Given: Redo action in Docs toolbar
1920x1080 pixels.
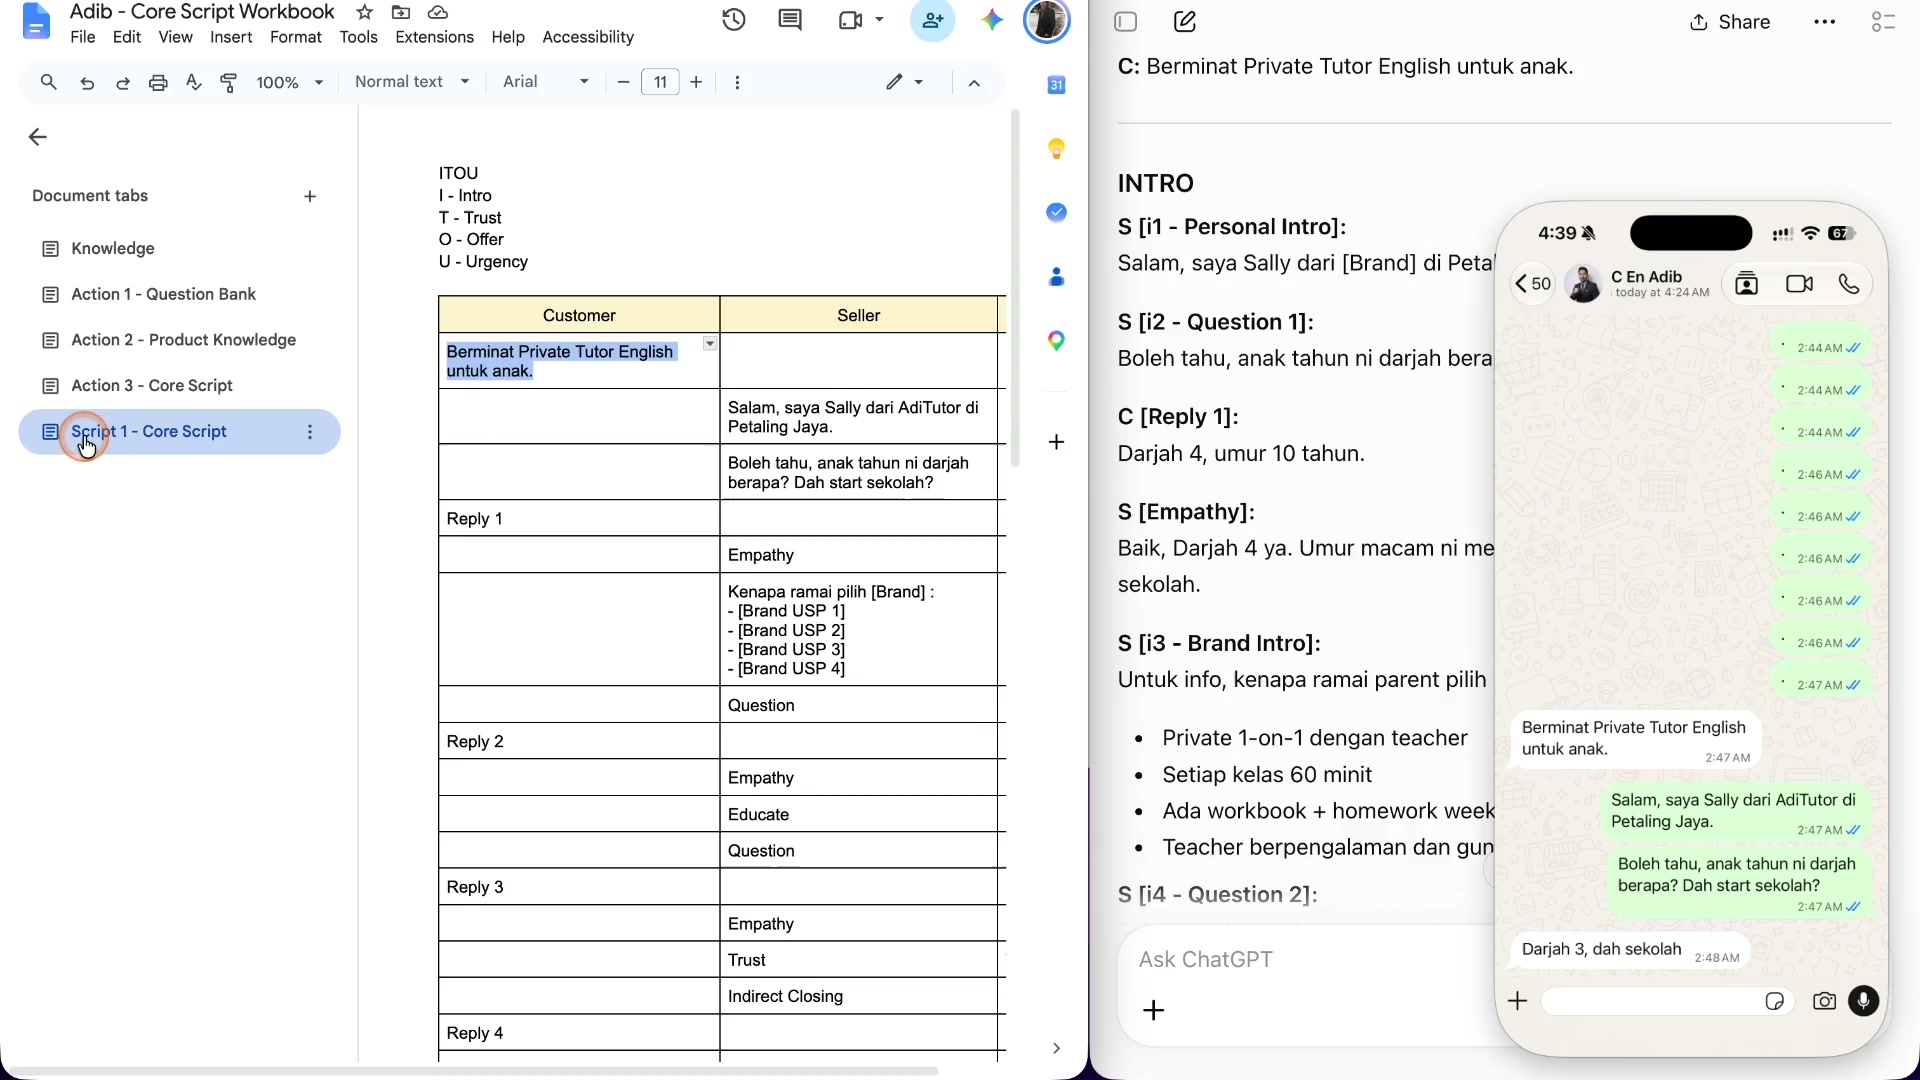Looking at the screenshot, I should tap(122, 82).
